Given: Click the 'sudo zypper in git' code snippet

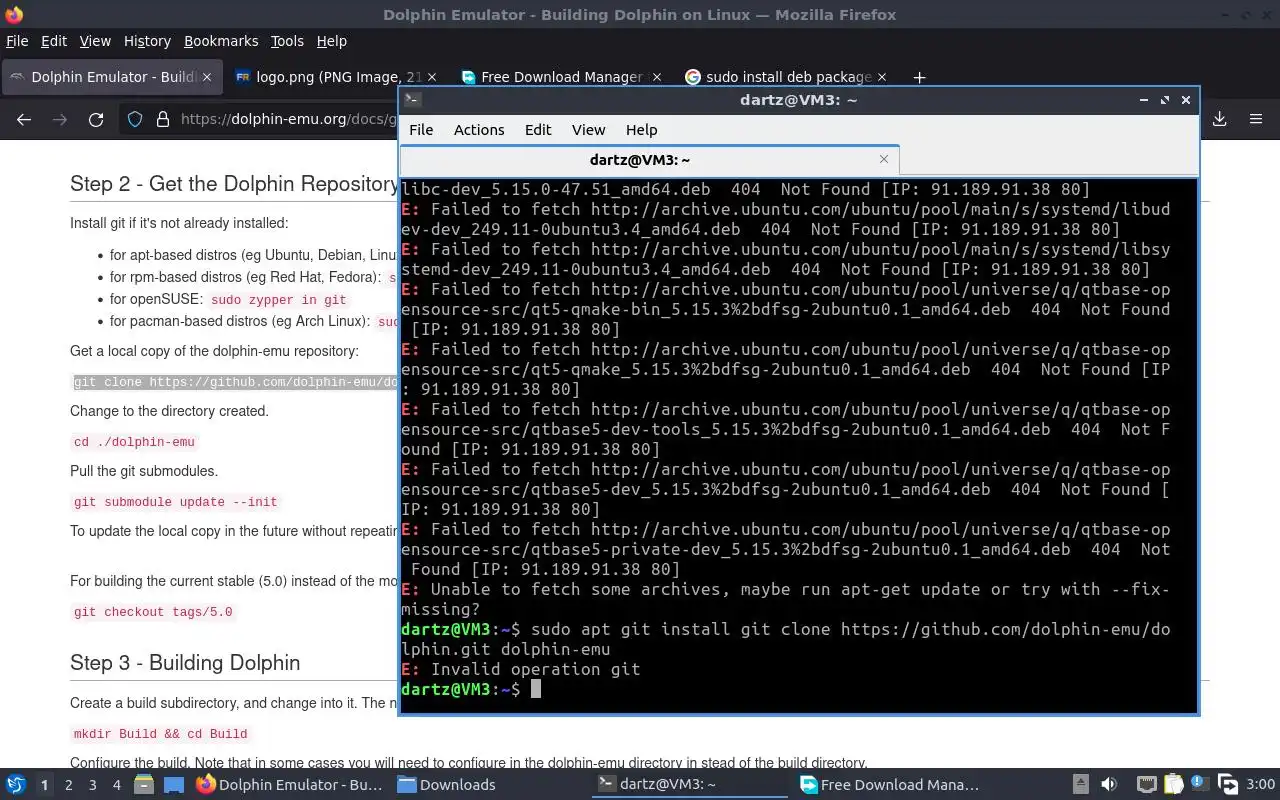Looking at the screenshot, I should pos(278,300).
